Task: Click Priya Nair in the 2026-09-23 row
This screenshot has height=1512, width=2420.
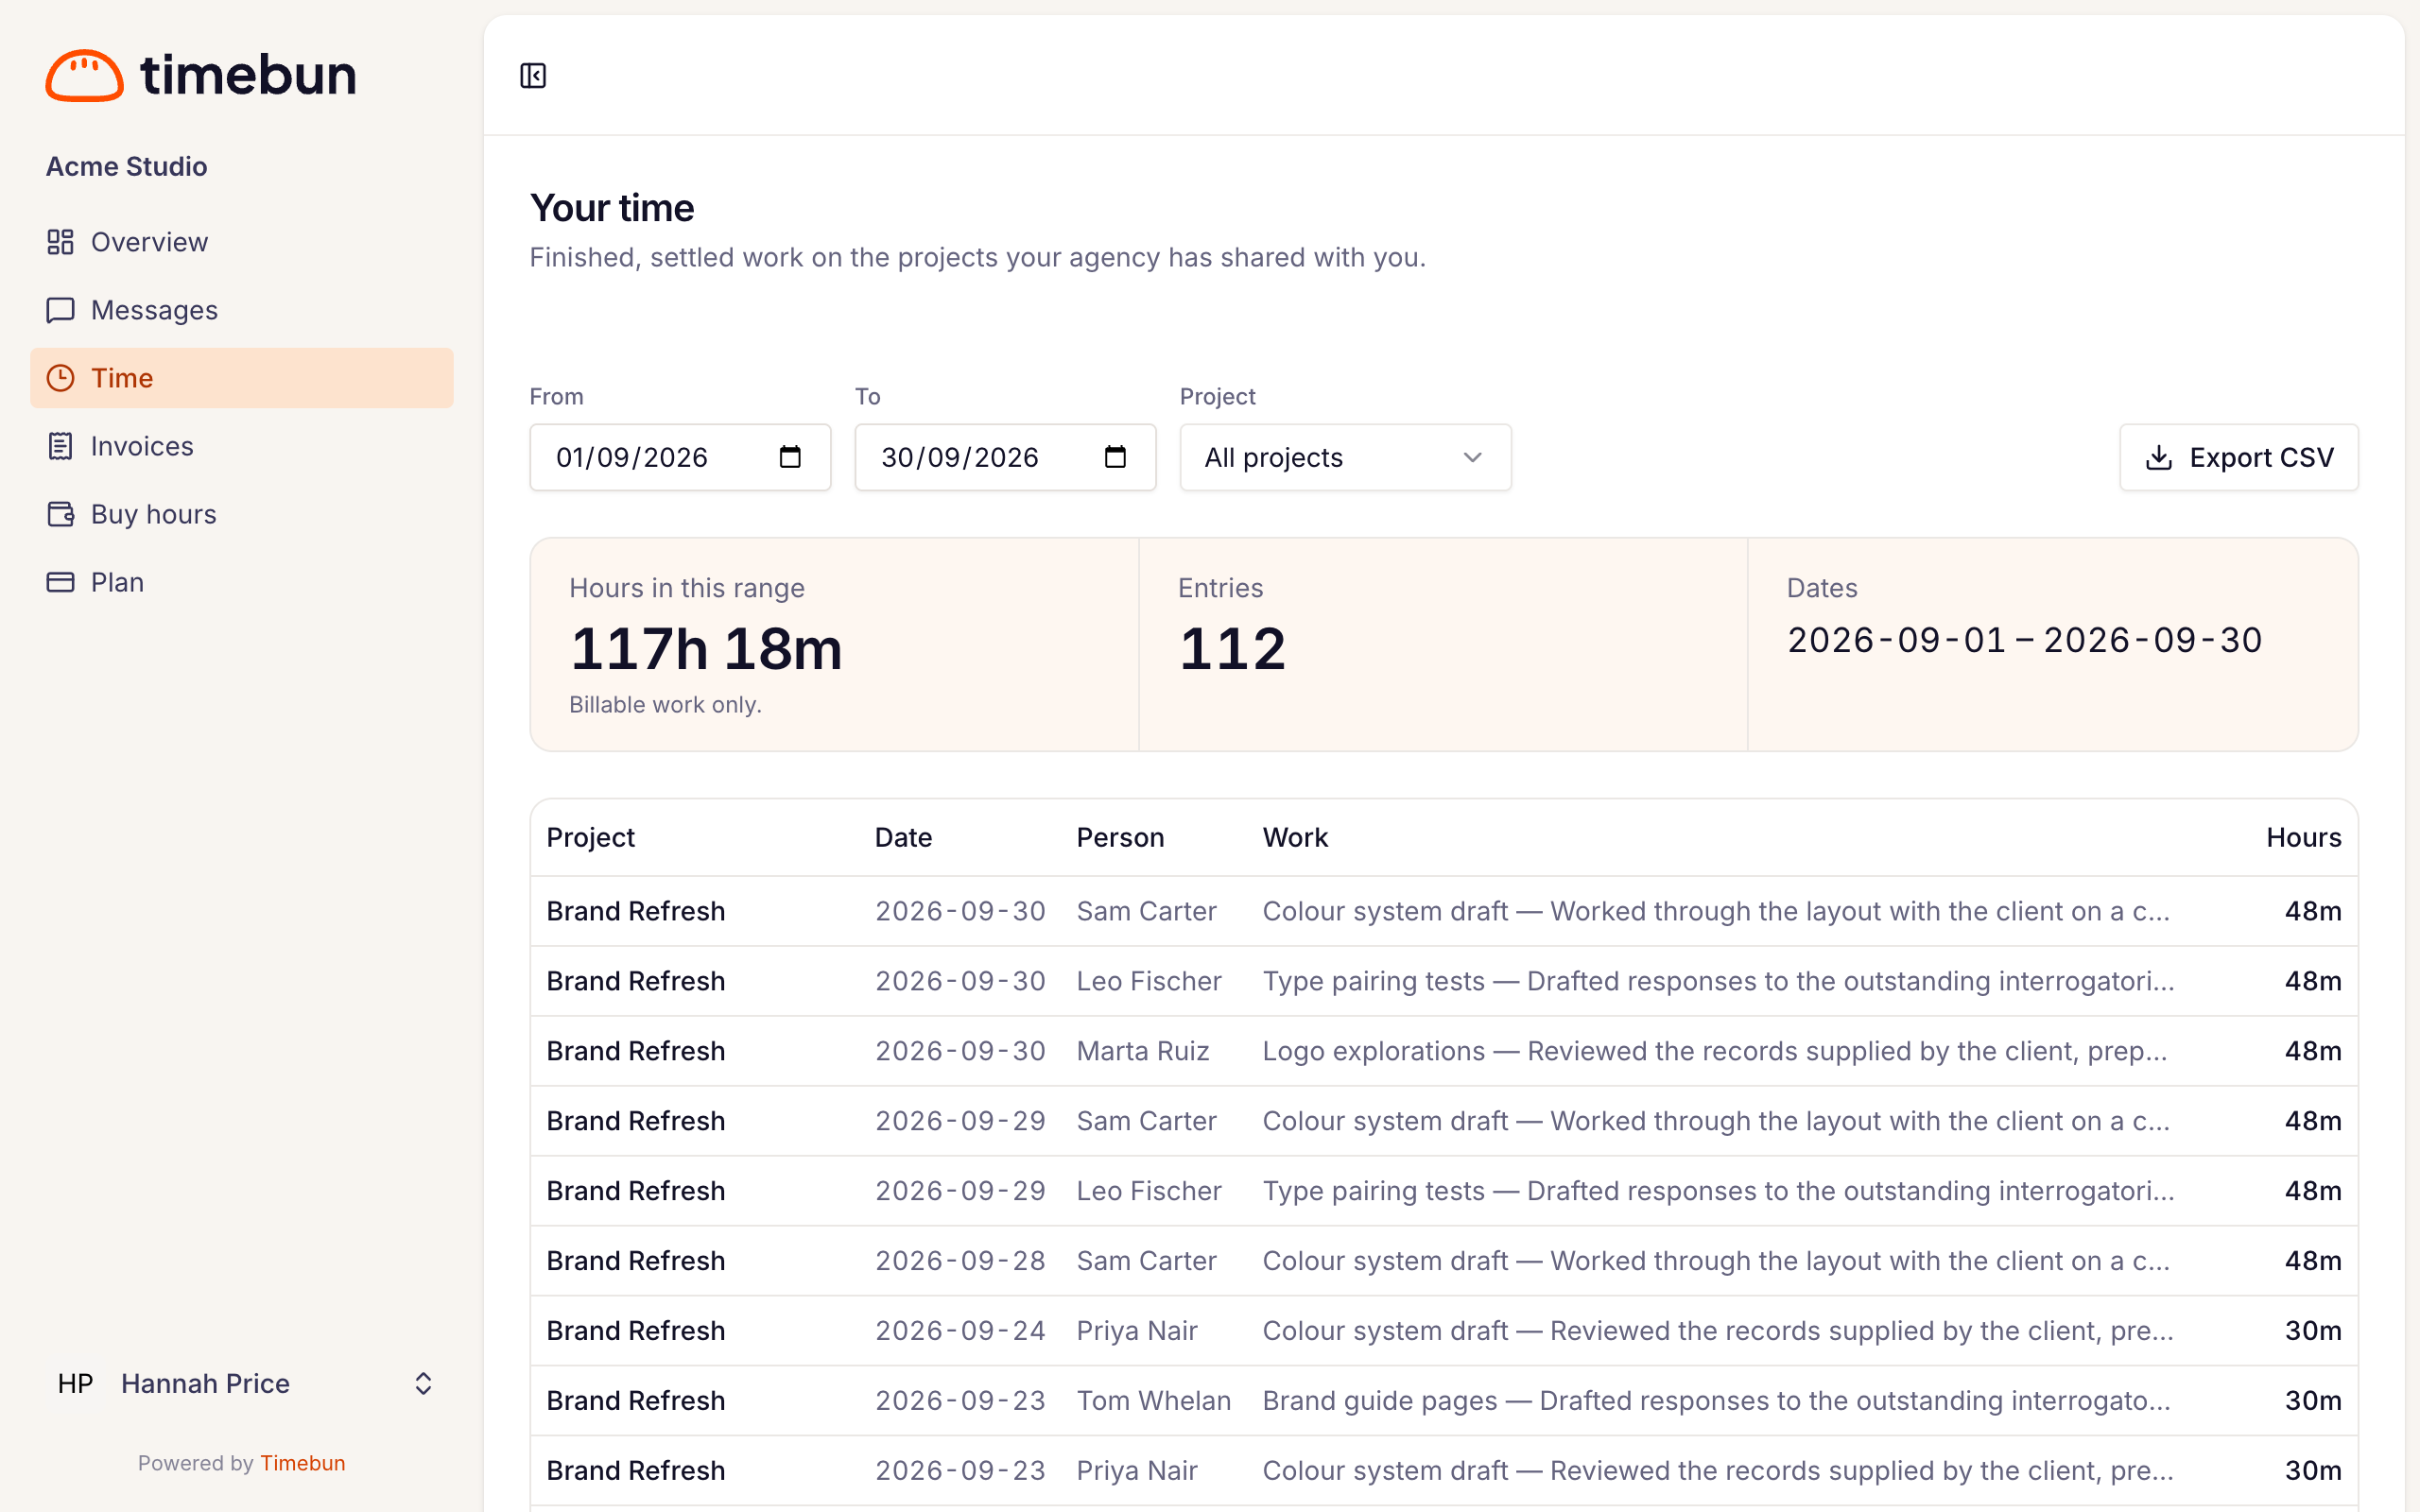Action: 1137,1470
